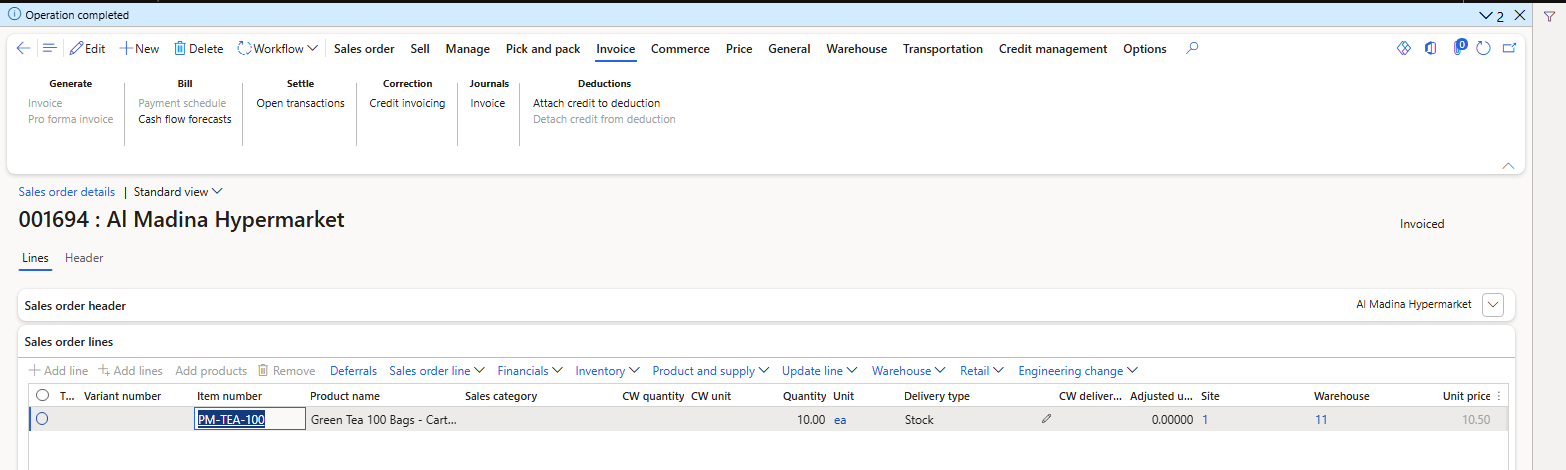Click Cash flow forecasts
This screenshot has width=1566, height=470.
point(185,119)
